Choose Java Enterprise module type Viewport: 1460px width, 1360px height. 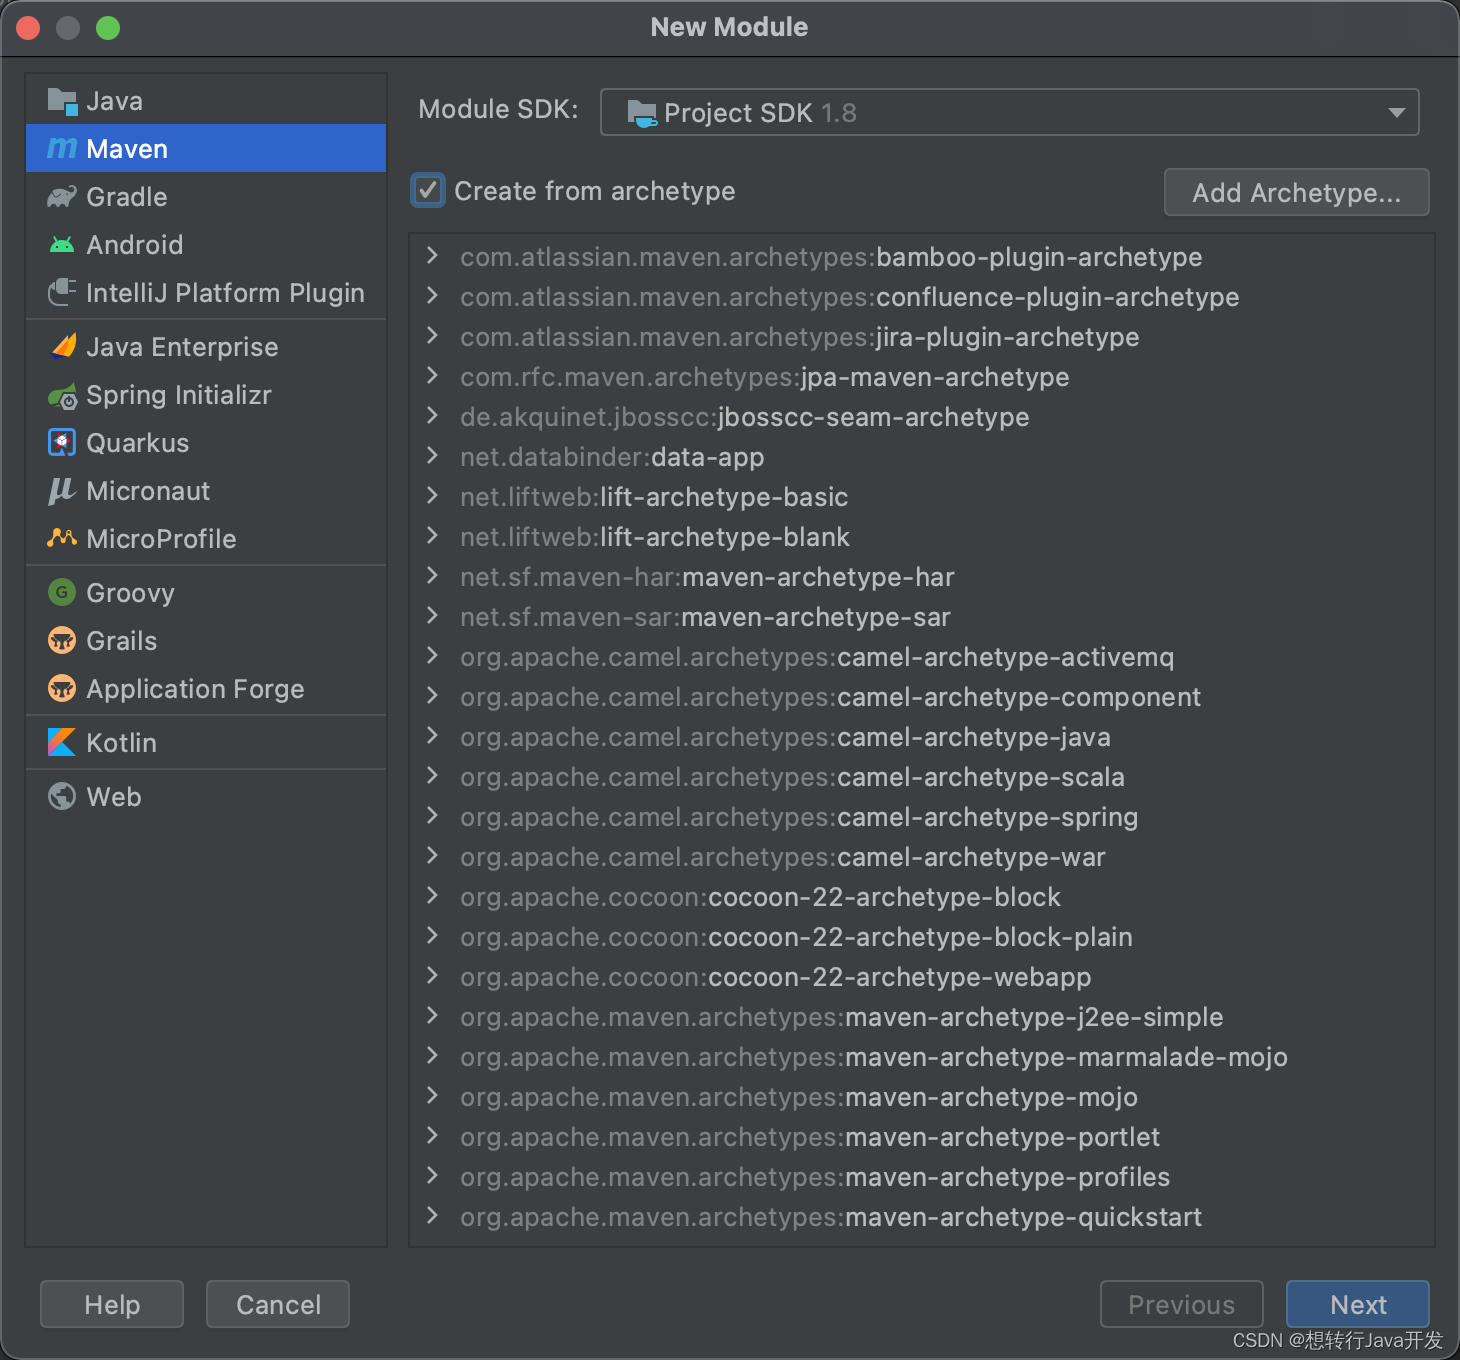click(206, 347)
